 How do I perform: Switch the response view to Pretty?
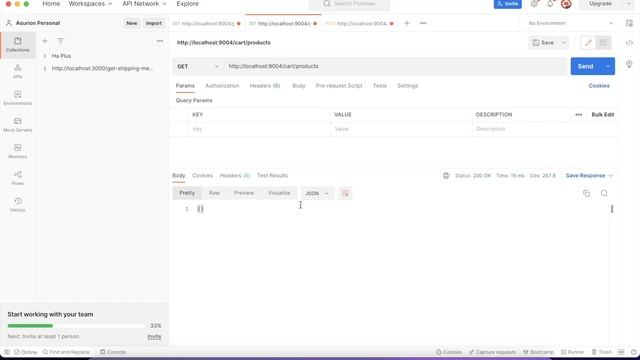click(187, 193)
